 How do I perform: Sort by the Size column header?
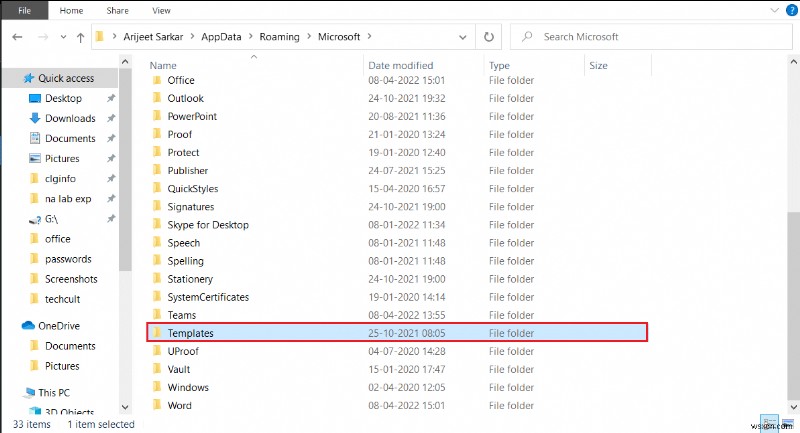click(x=598, y=65)
